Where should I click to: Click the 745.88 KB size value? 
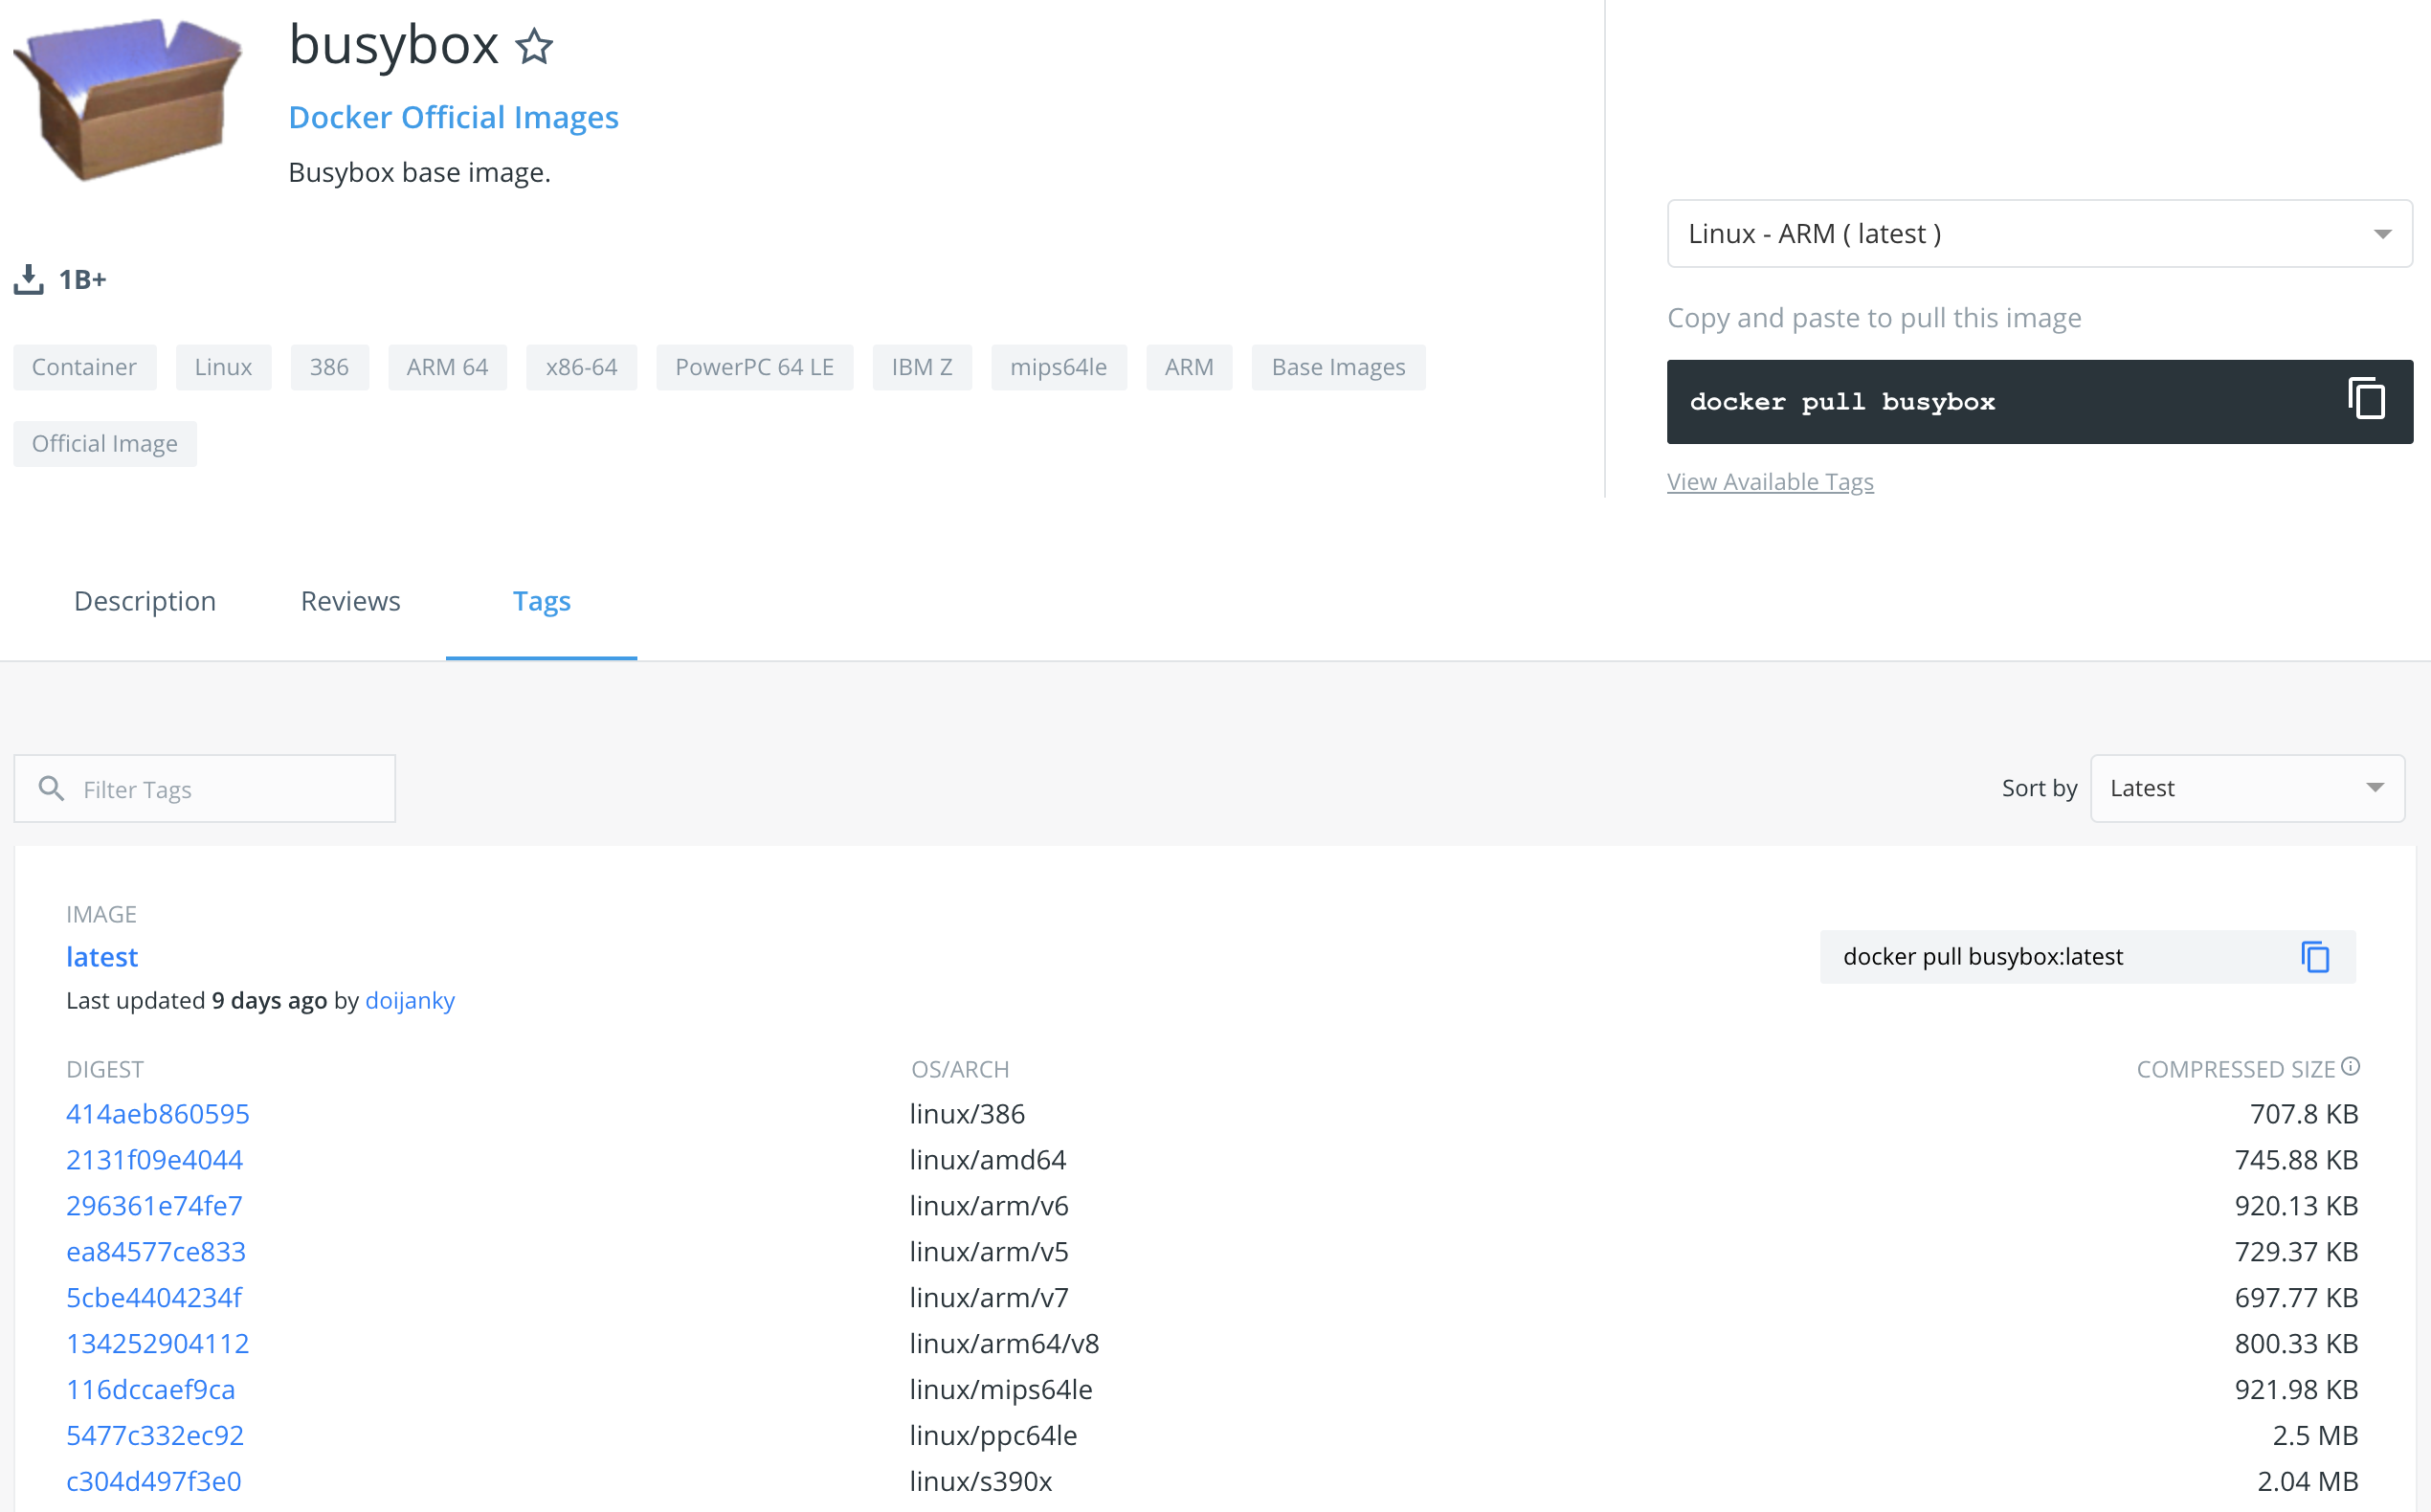[x=2296, y=1160]
